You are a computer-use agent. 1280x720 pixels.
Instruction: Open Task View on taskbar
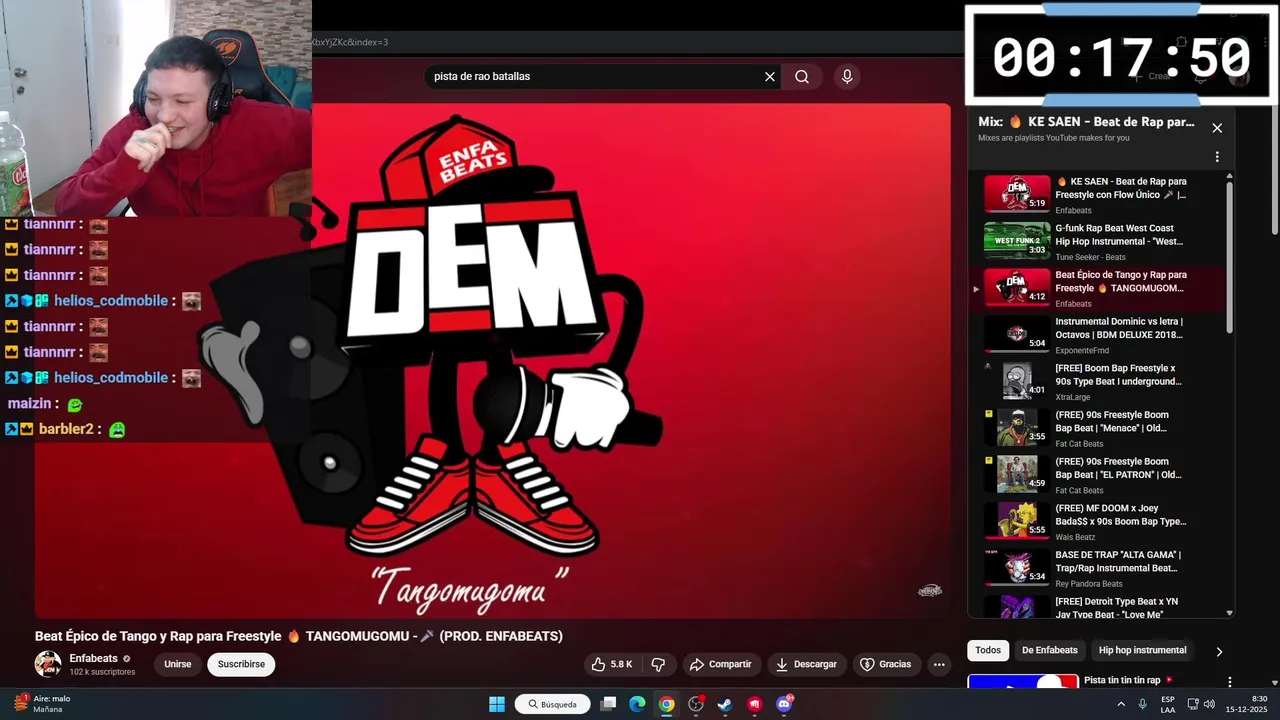tap(608, 704)
